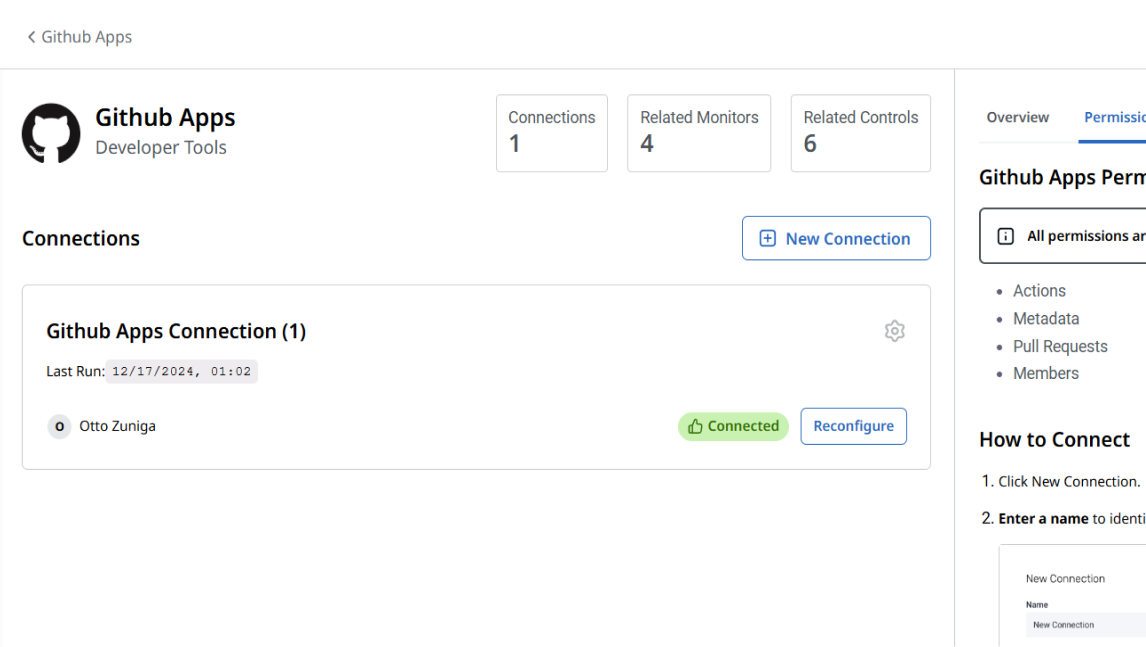Open the Related Monitors card
Image resolution: width=1146 pixels, height=647 pixels.
(x=699, y=133)
